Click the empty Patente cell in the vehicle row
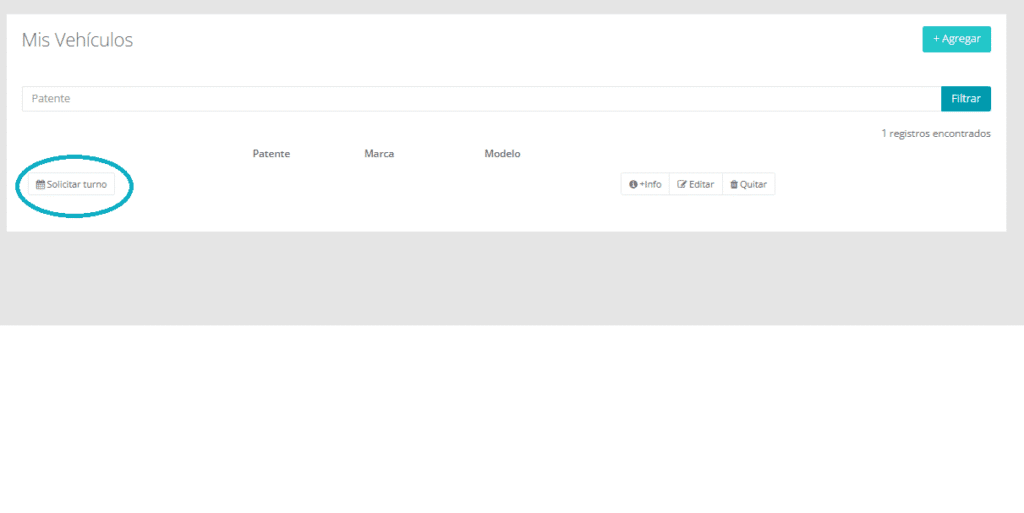This screenshot has height=513, width=1024. pos(271,185)
